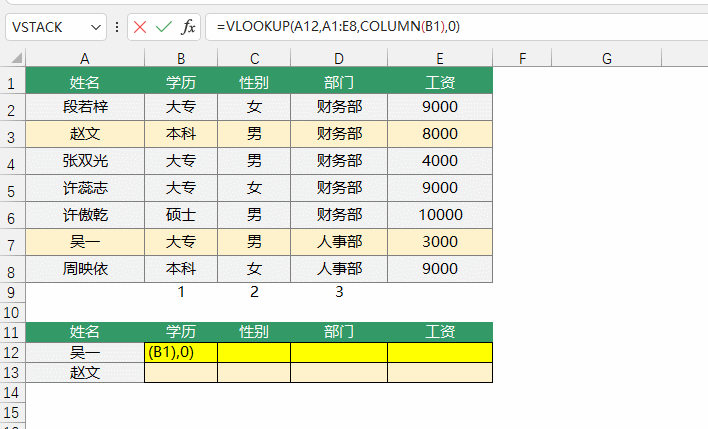Click cell containing 张双光
The width and height of the screenshot is (708, 429).
(x=85, y=161)
